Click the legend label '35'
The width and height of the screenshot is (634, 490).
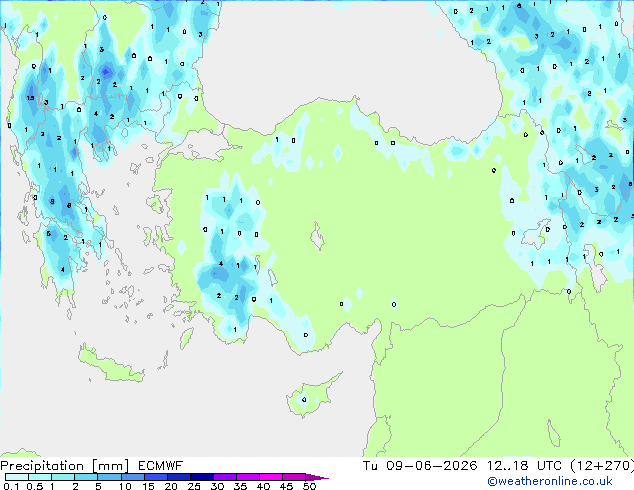[x=240, y=486]
